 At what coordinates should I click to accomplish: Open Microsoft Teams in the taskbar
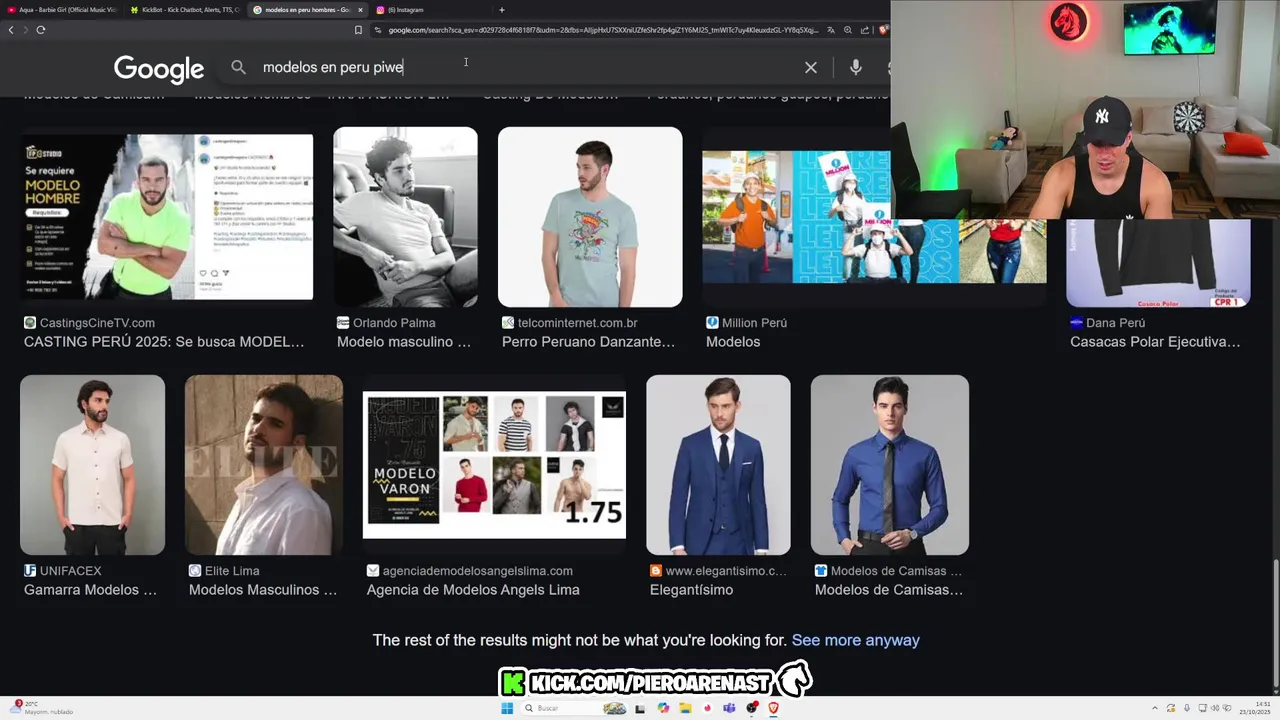click(x=729, y=708)
